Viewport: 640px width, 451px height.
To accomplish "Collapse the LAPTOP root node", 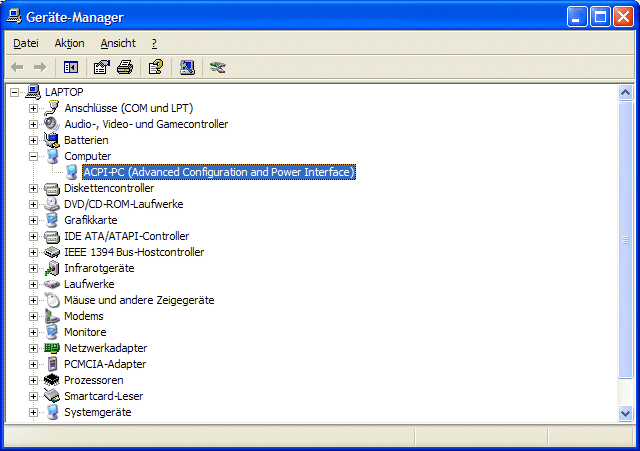I will (14, 92).
